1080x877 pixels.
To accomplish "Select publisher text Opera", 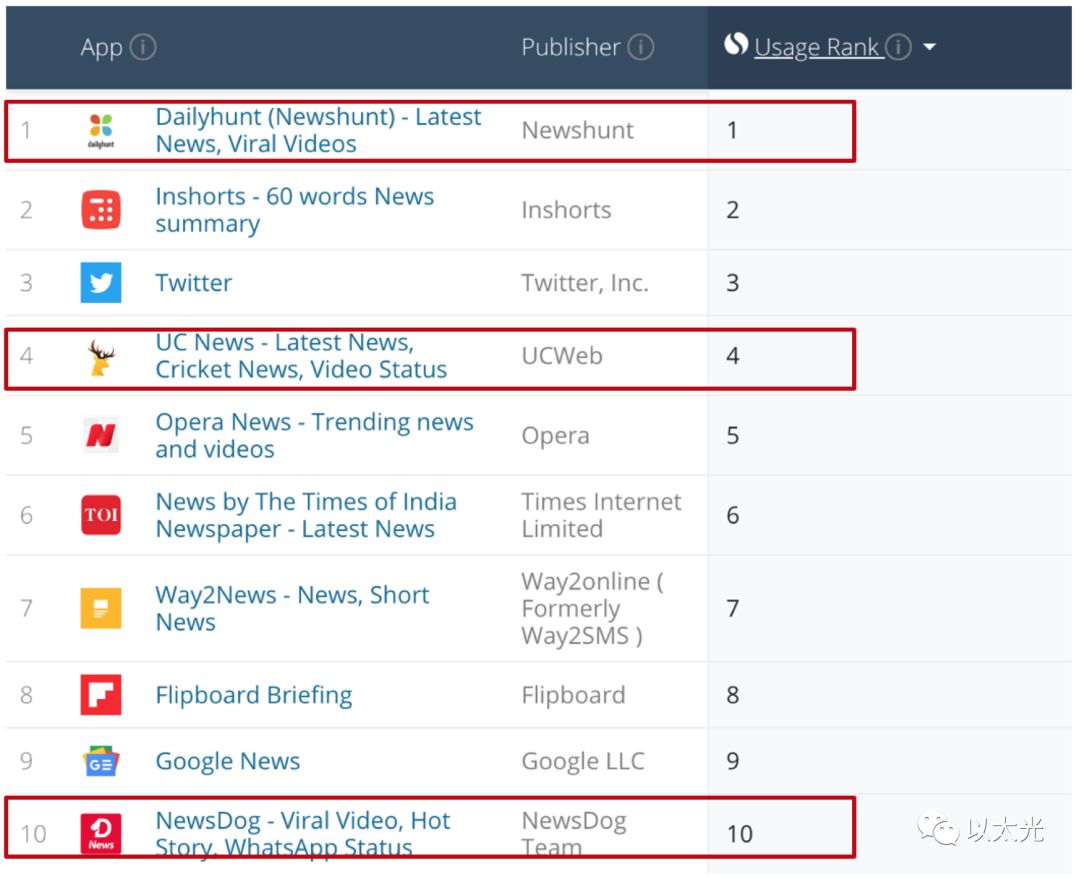I will tap(555, 435).
